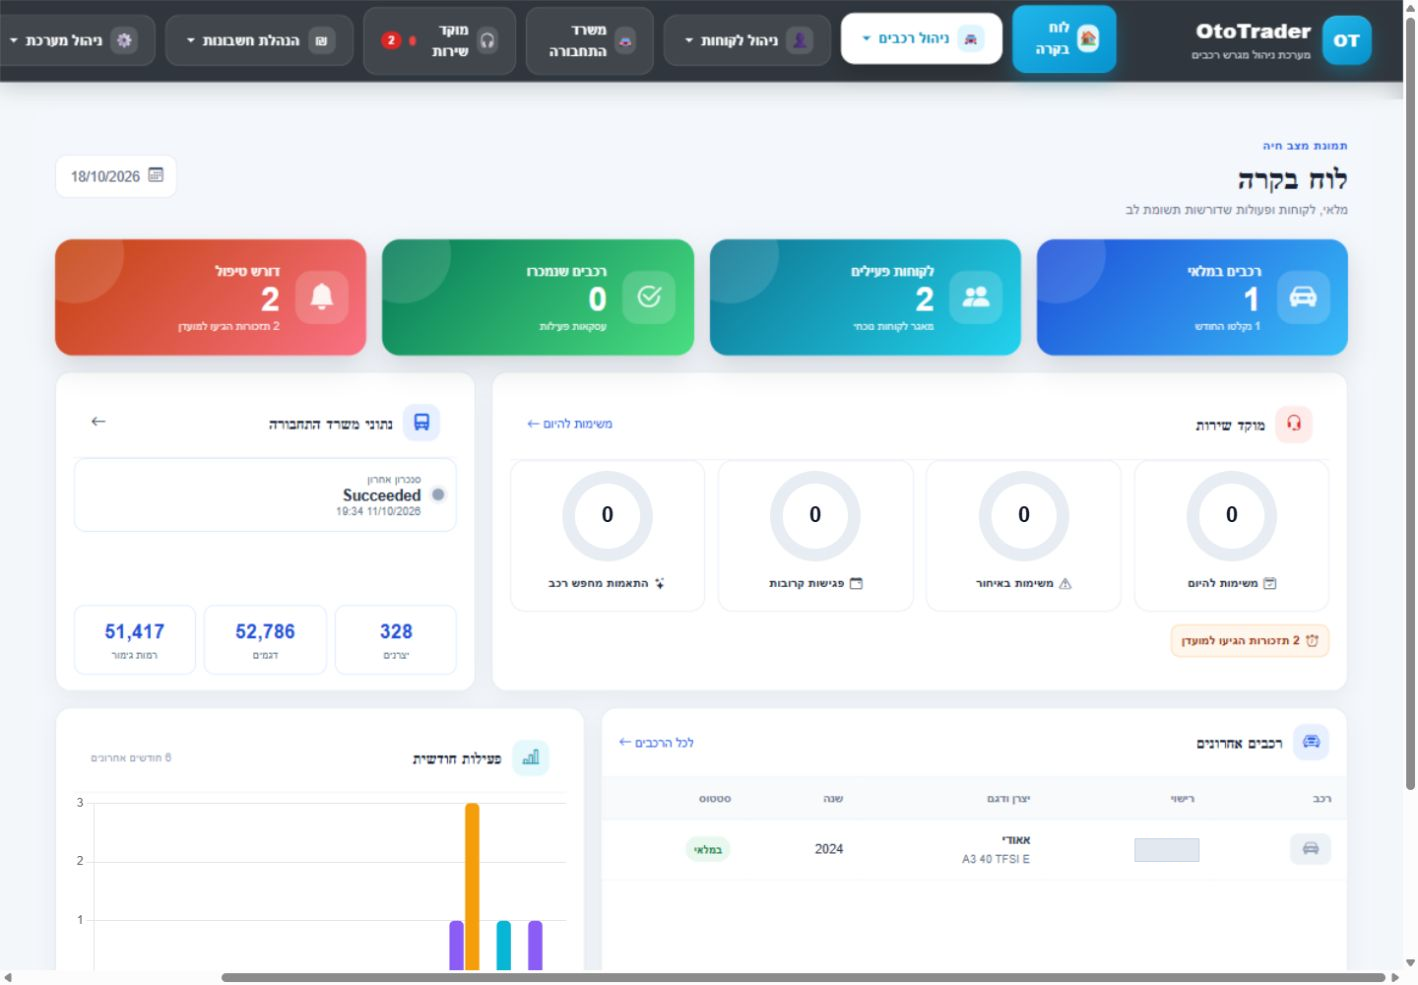Click the gear icon in ניהול מערכת
1418x985 pixels.
pos(124,40)
